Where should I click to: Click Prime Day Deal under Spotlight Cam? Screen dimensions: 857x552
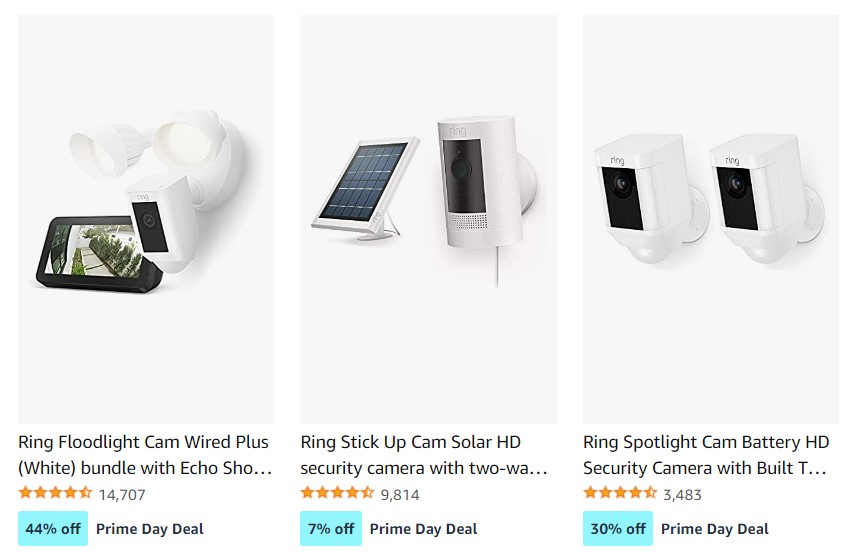click(715, 529)
